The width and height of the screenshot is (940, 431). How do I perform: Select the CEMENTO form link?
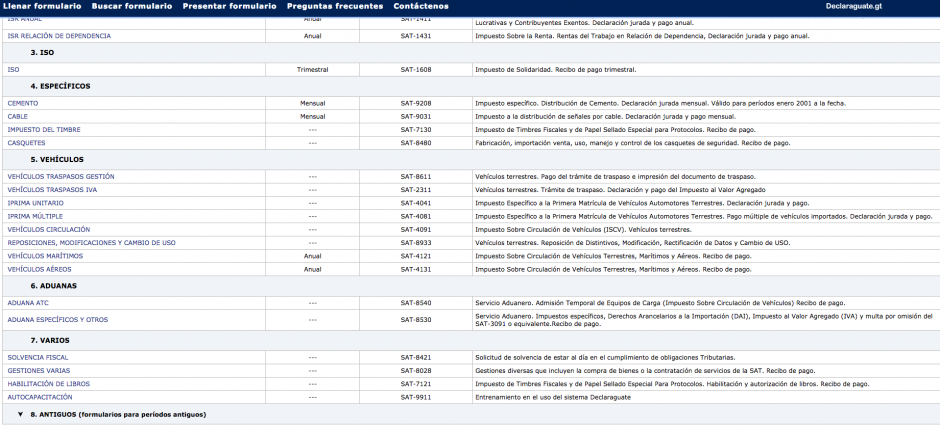(x=24, y=103)
